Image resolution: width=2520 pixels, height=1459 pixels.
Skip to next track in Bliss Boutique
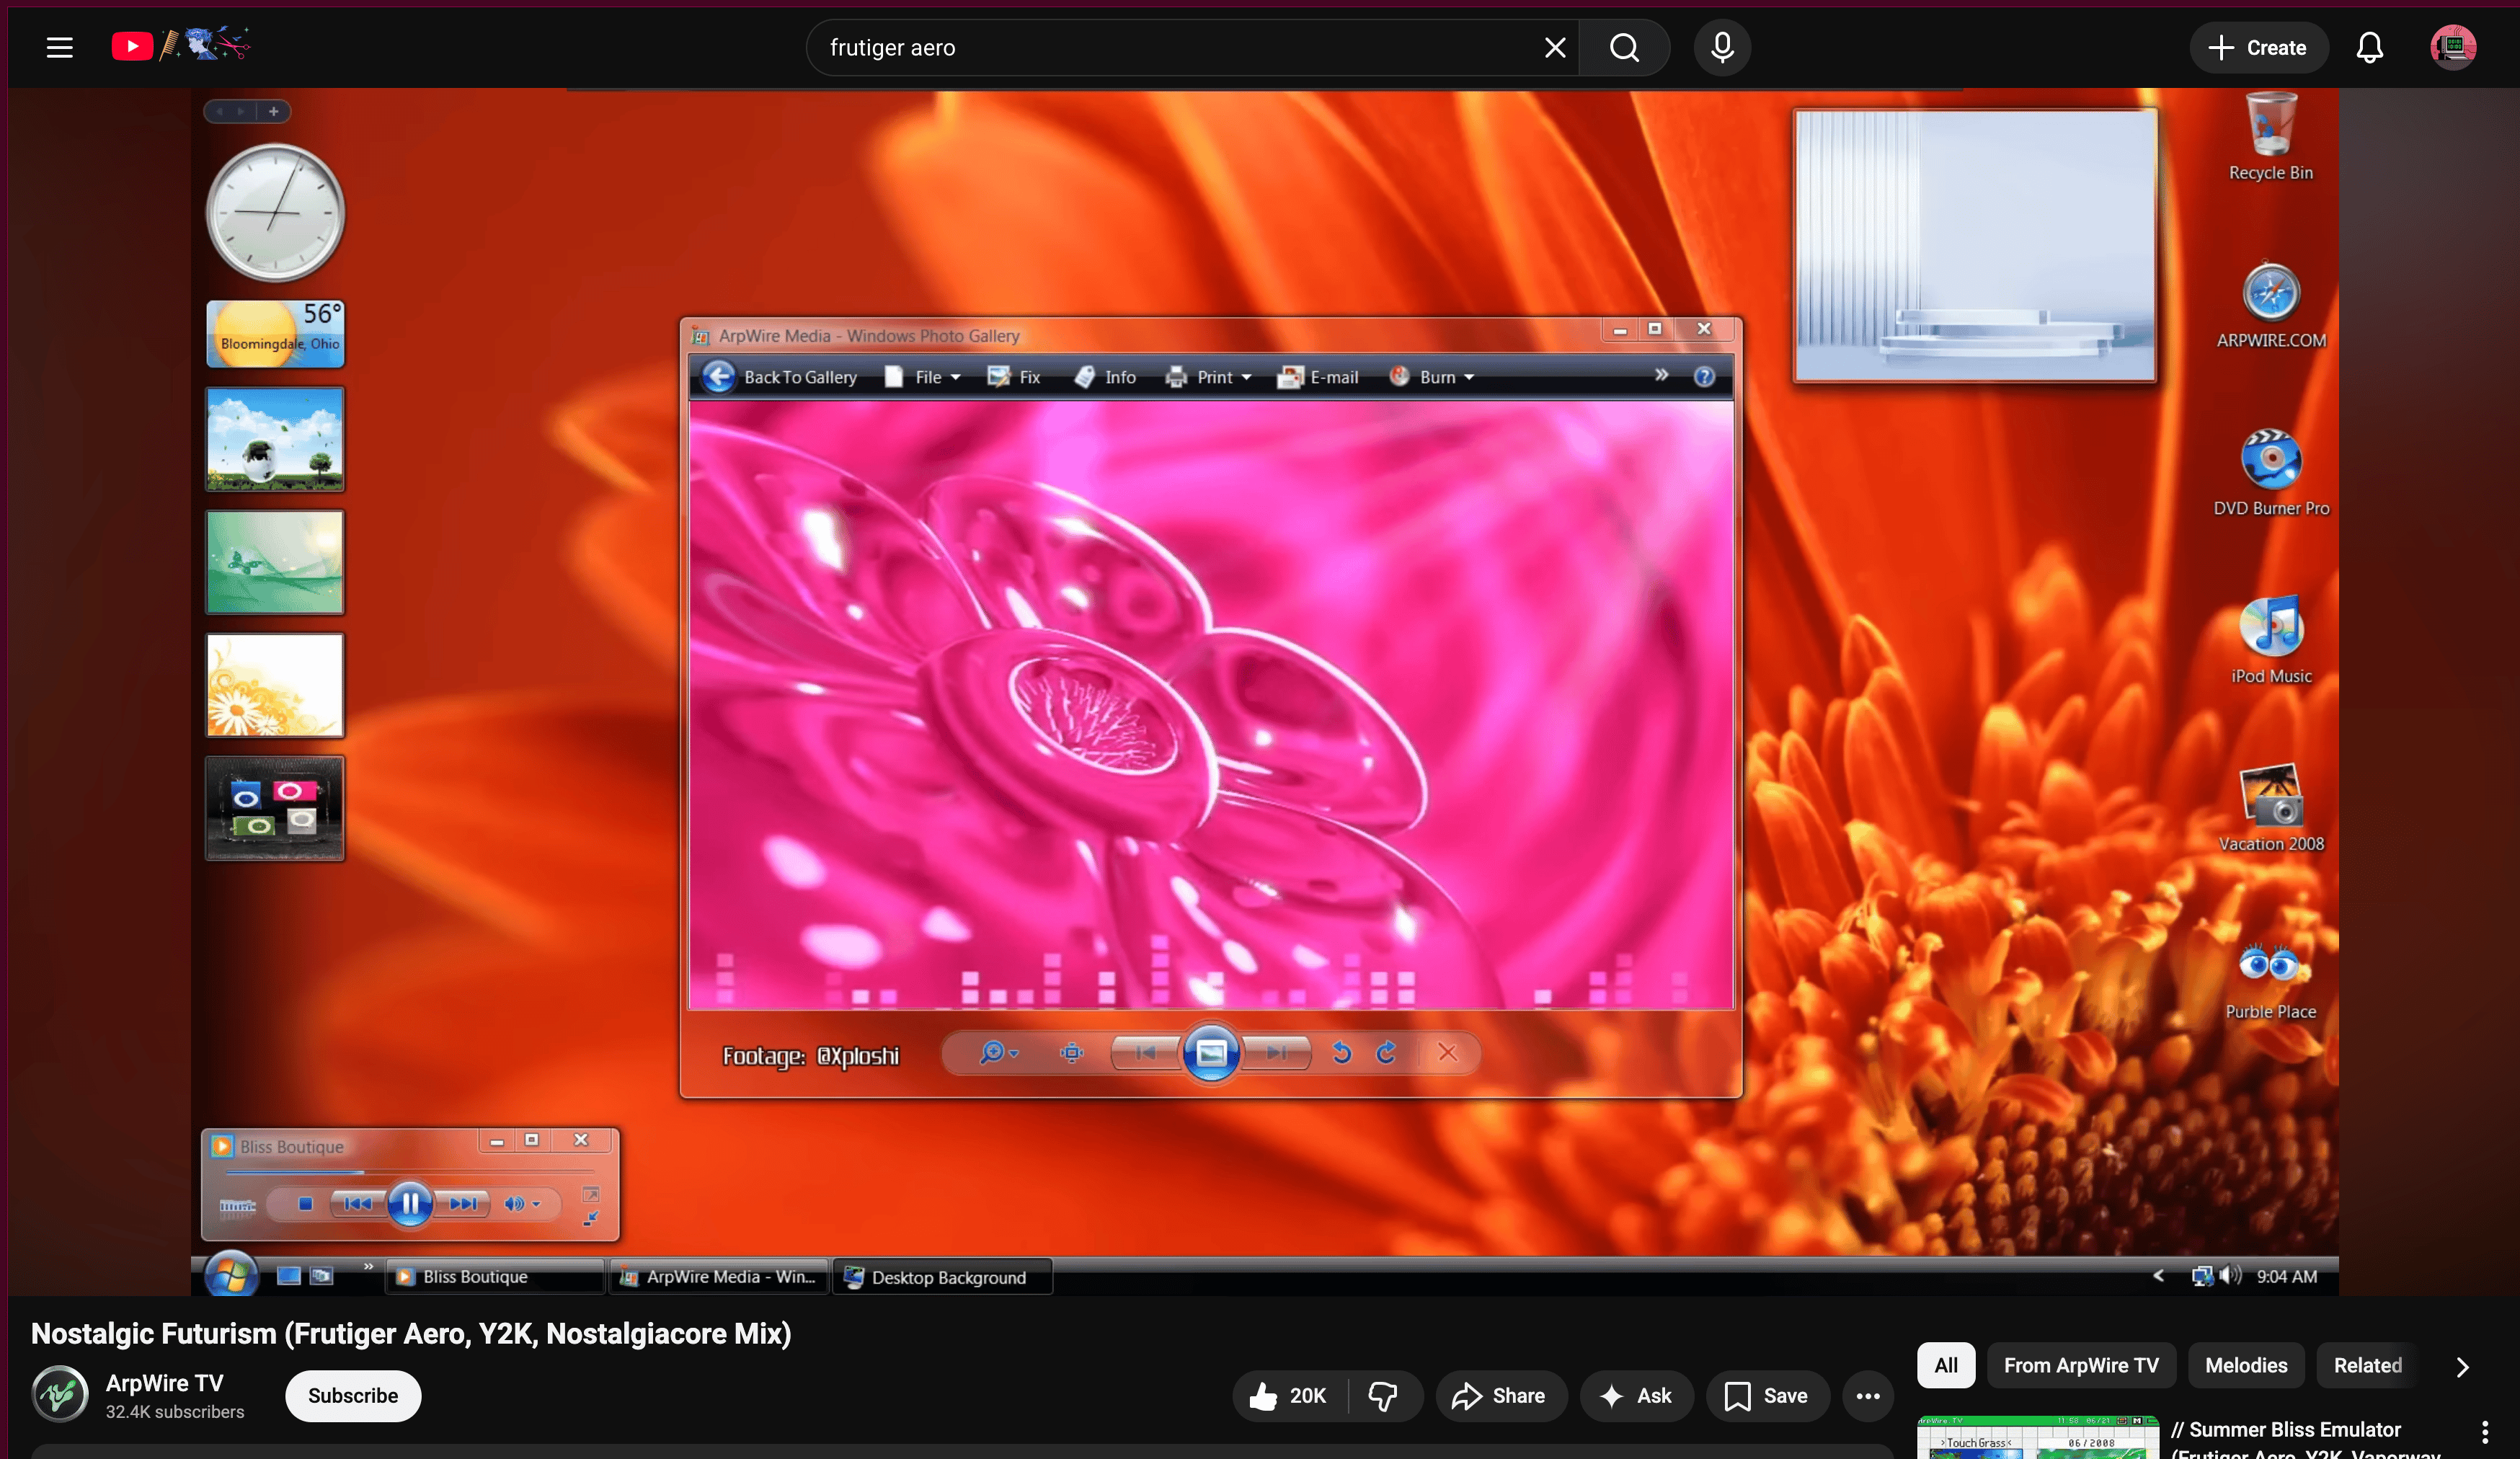461,1204
